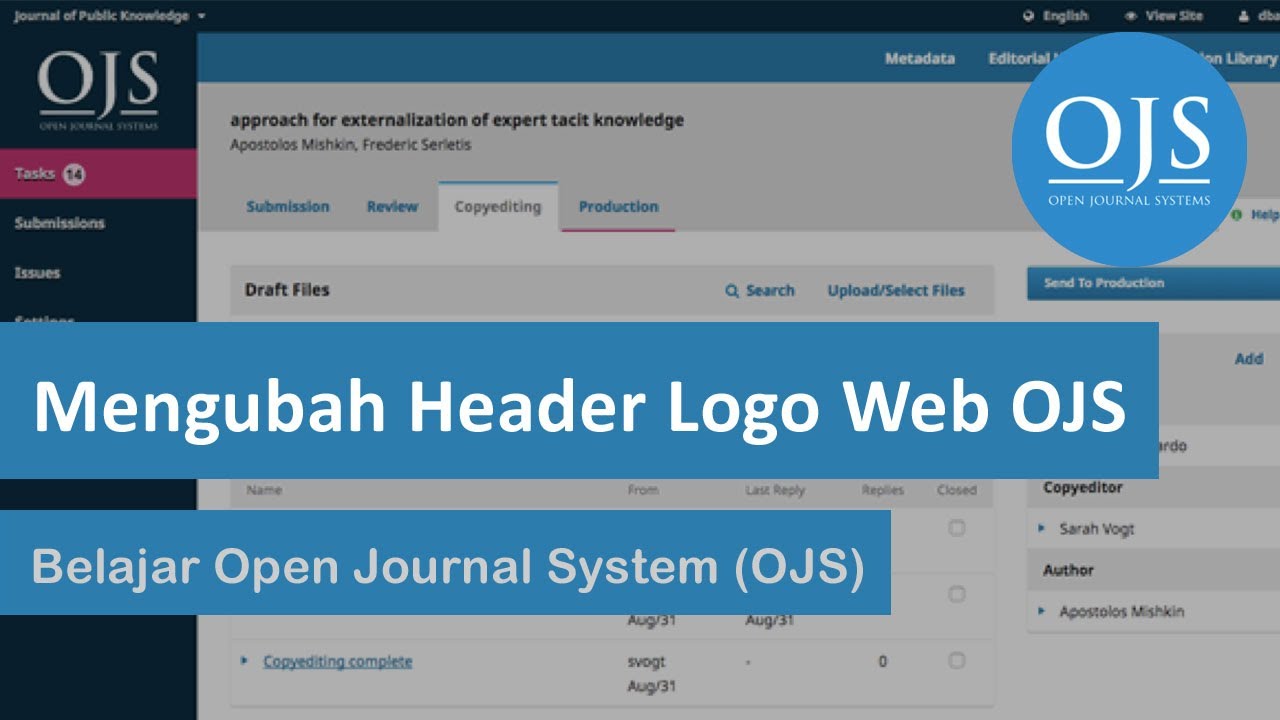Click the magnifier icon beside Search
Viewport: 1280px width, 720px height.
pos(732,291)
